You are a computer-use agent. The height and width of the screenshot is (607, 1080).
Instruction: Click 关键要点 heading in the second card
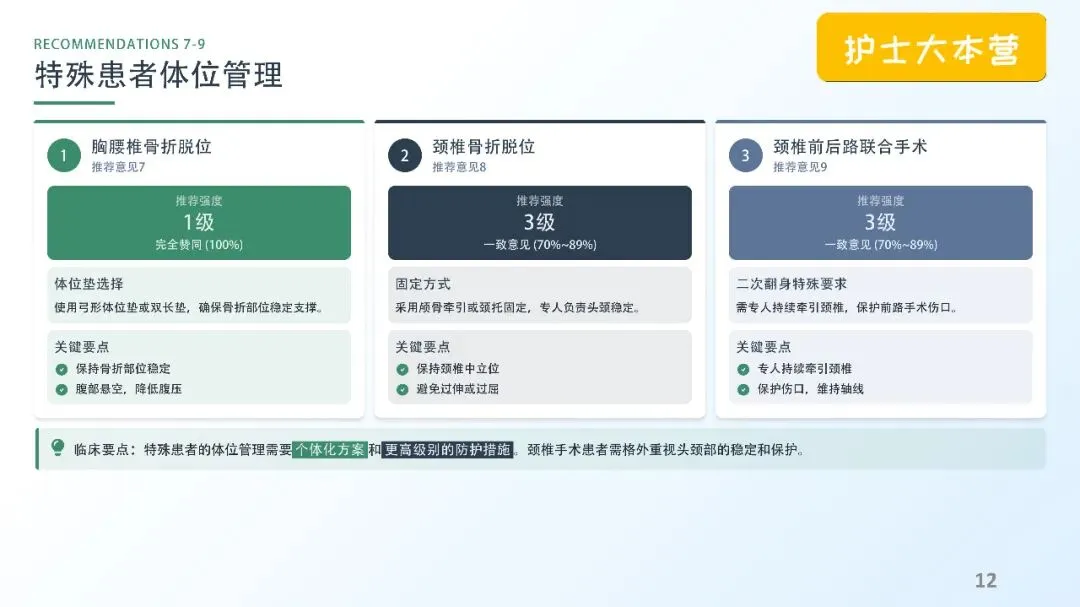pyautogui.click(x=423, y=347)
